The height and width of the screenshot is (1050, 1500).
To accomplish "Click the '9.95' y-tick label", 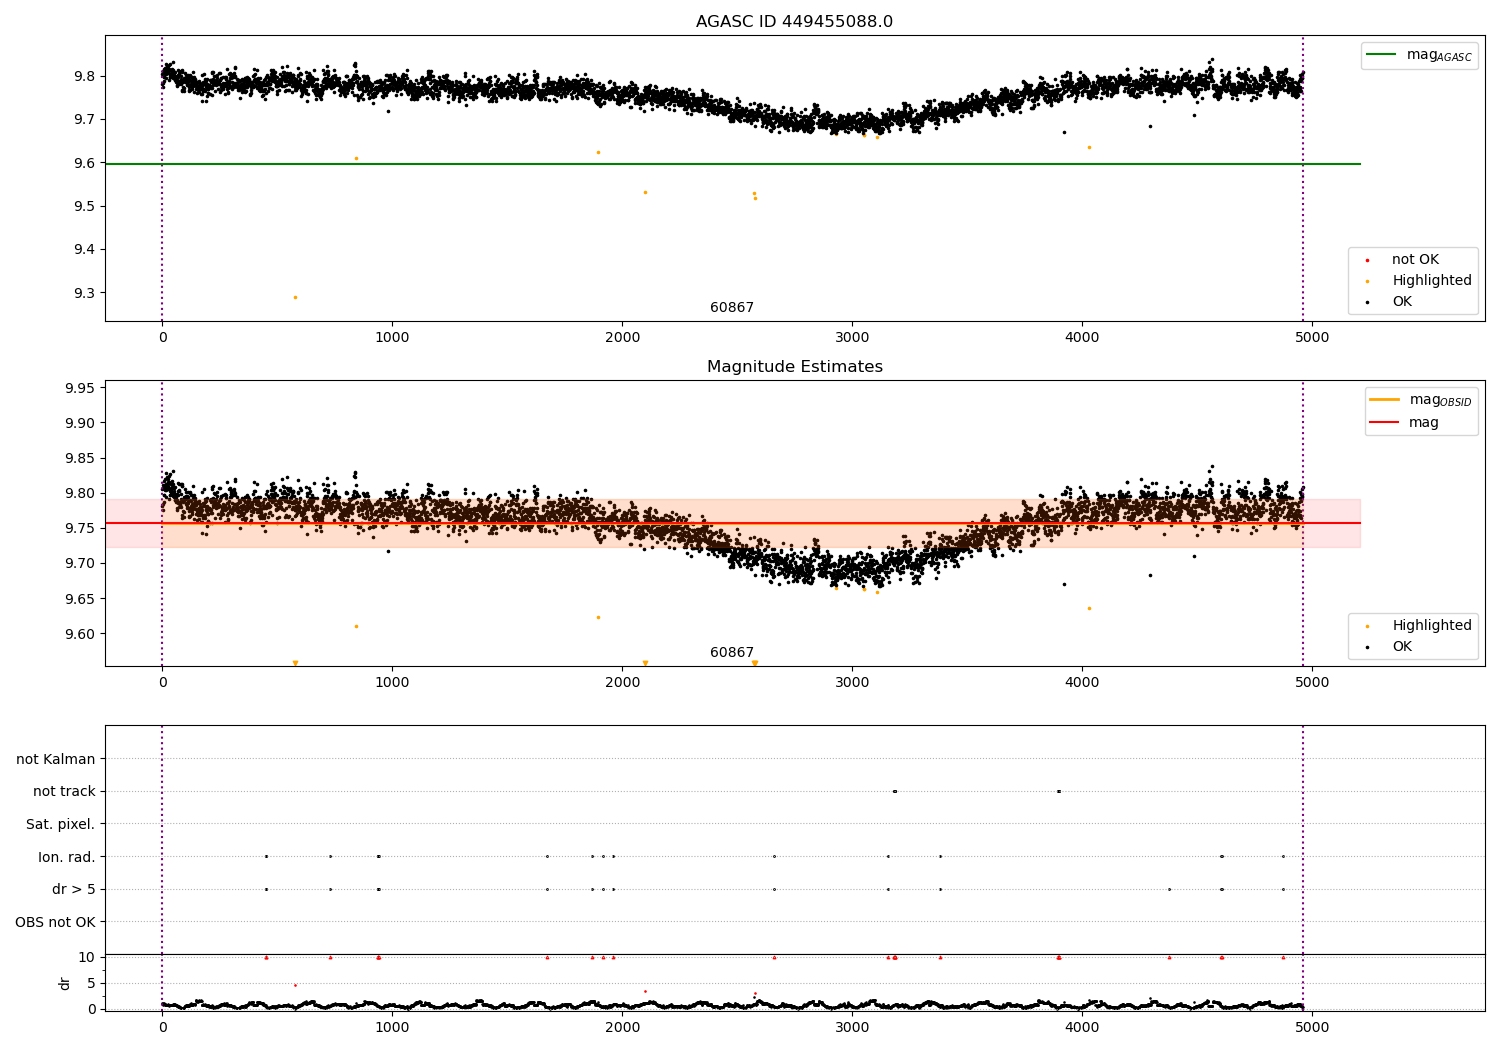I will pos(80,388).
